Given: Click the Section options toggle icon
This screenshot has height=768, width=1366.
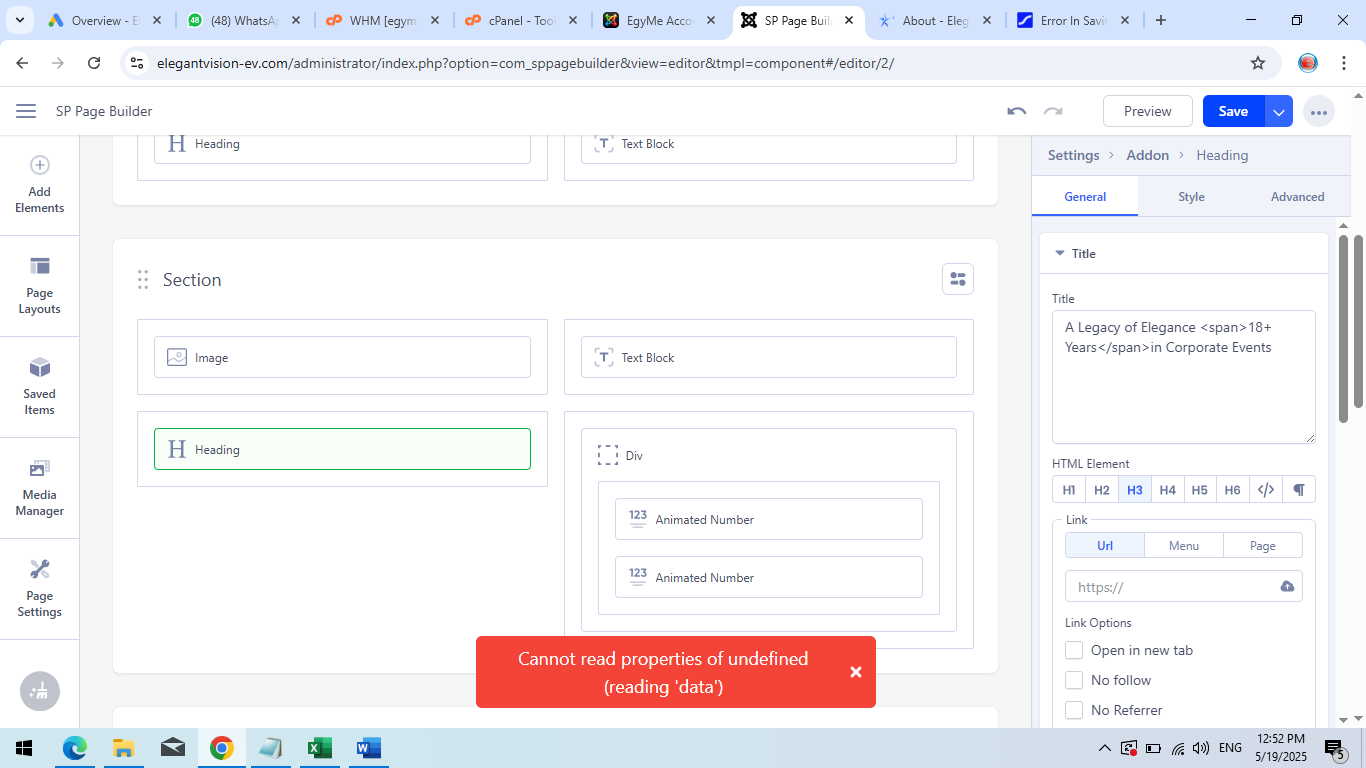Looking at the screenshot, I should 957,279.
